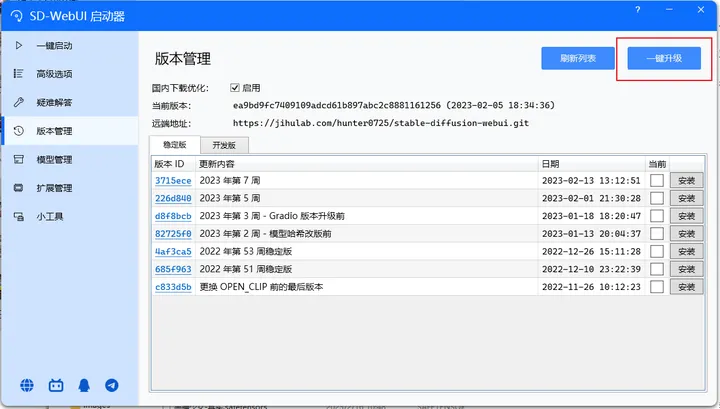Click the 版本 ID column header

[174, 164]
